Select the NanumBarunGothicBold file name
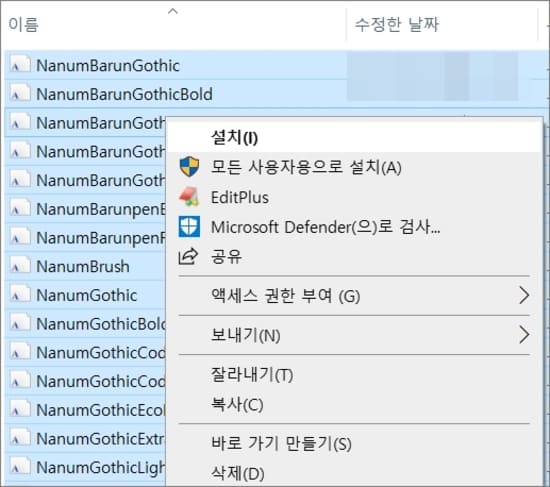This screenshot has height=487, width=550. click(124, 94)
